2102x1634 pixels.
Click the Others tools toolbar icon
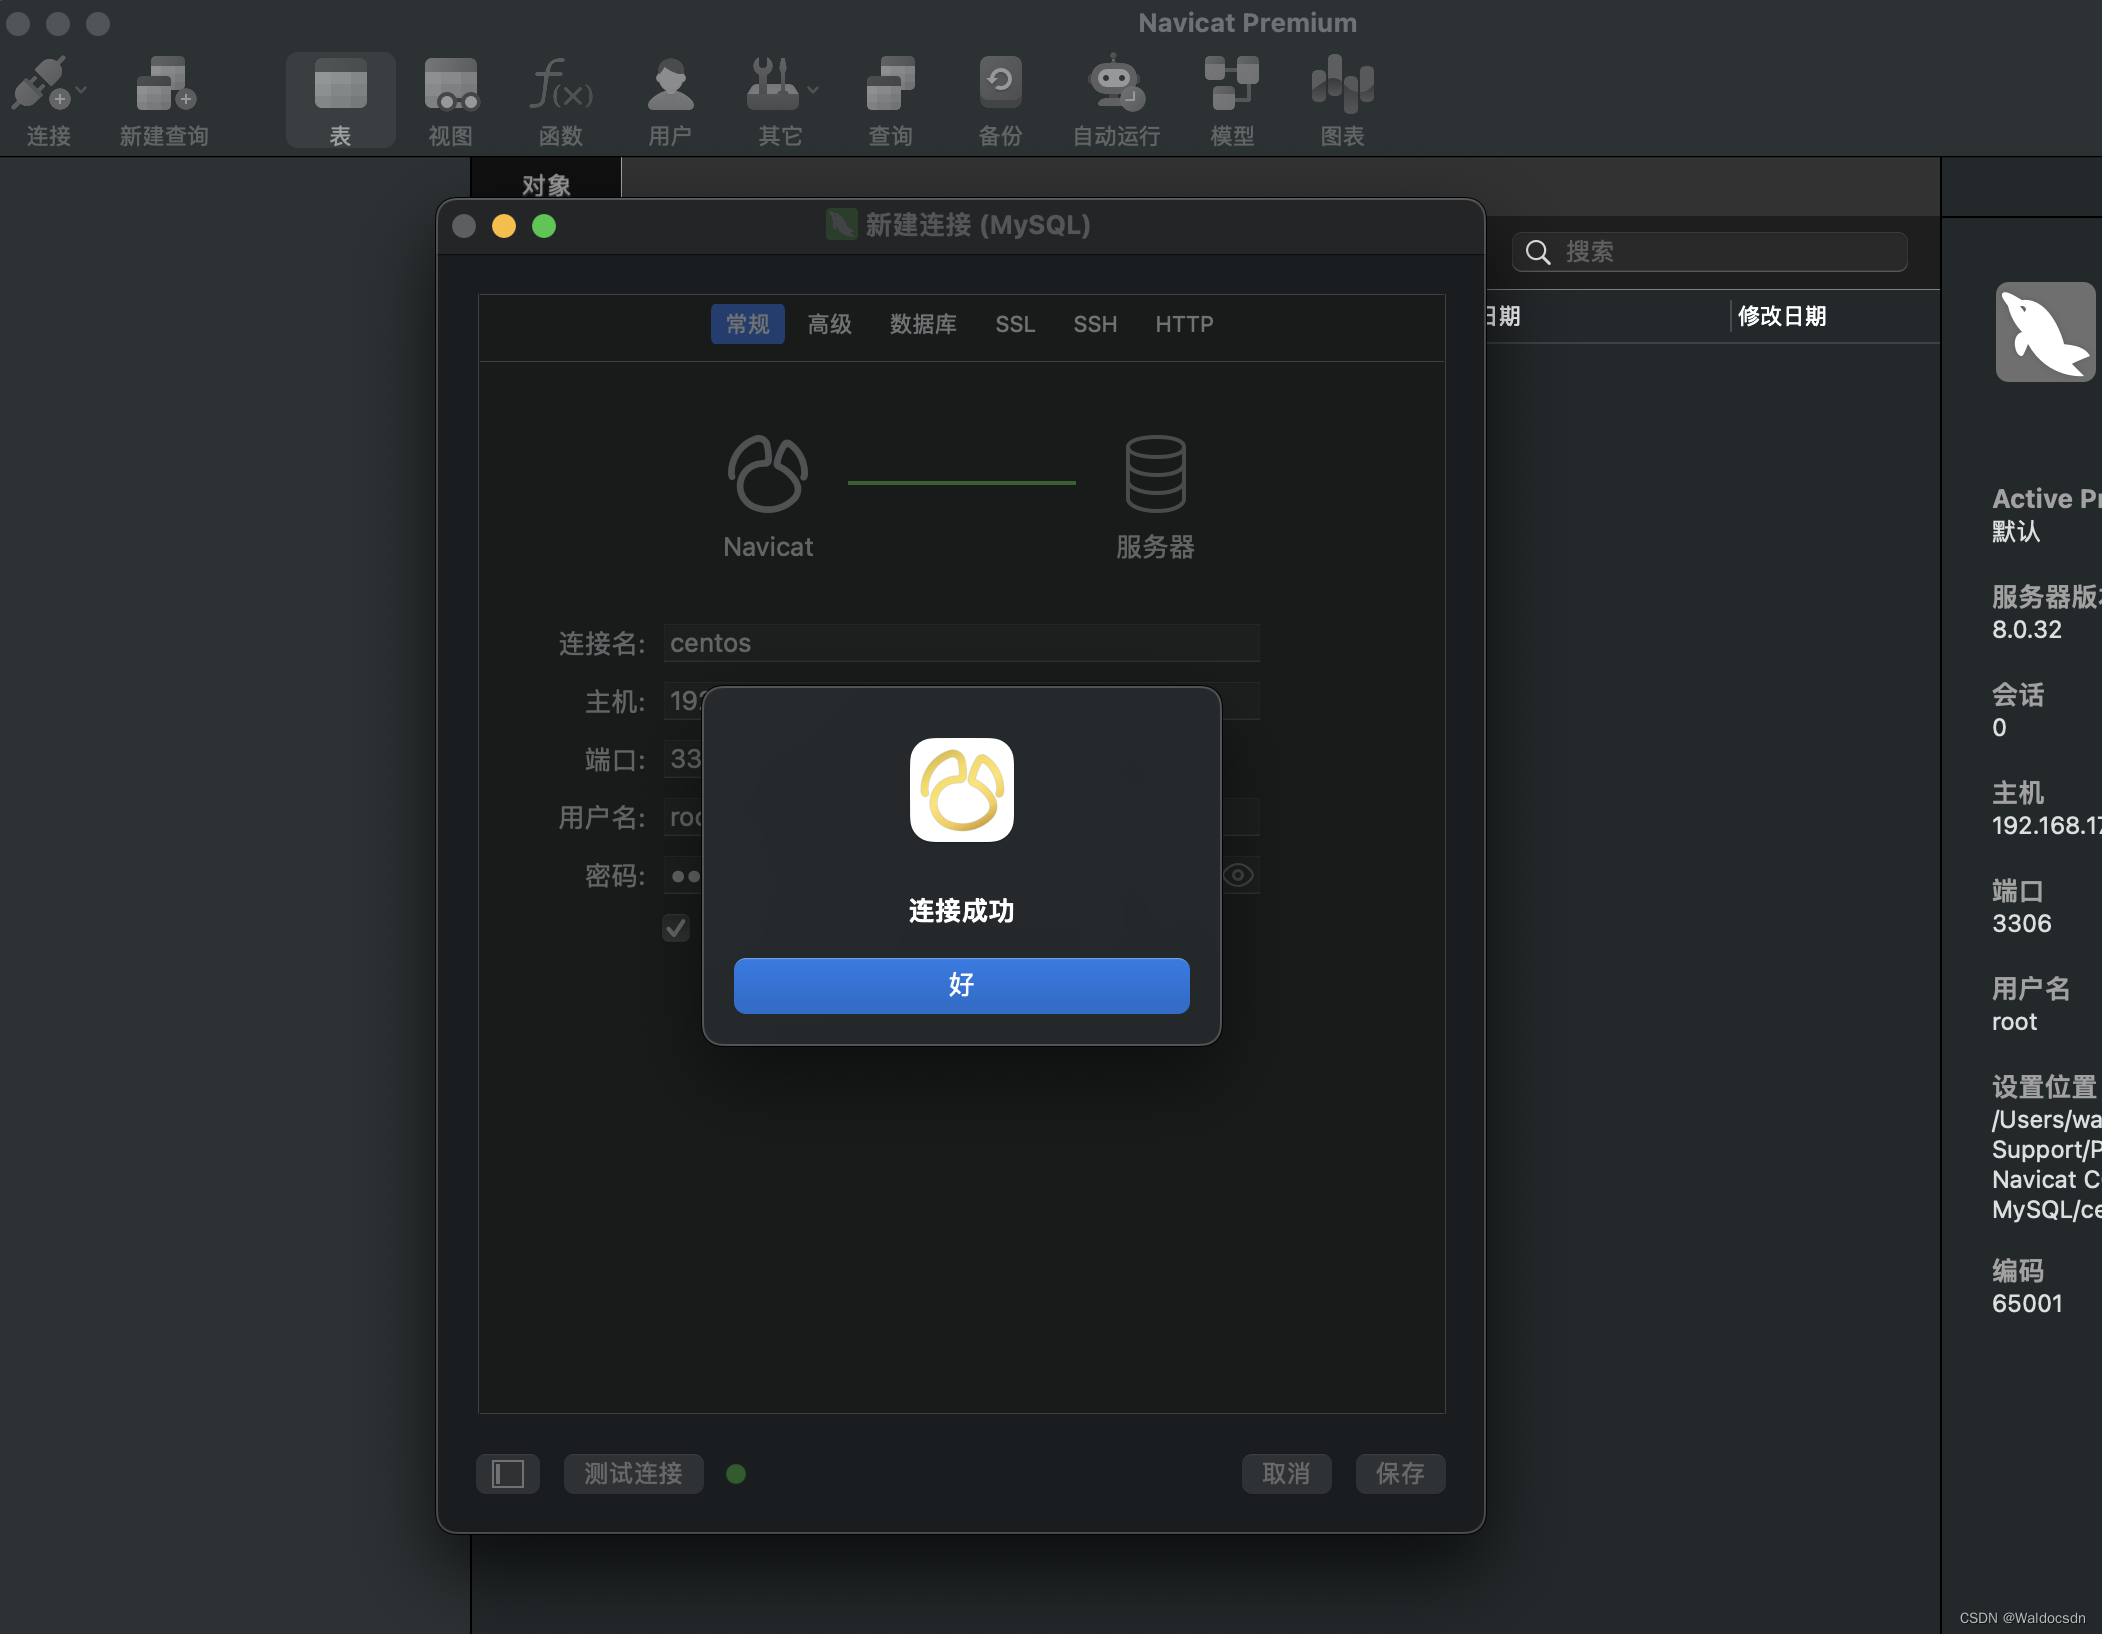[771, 83]
